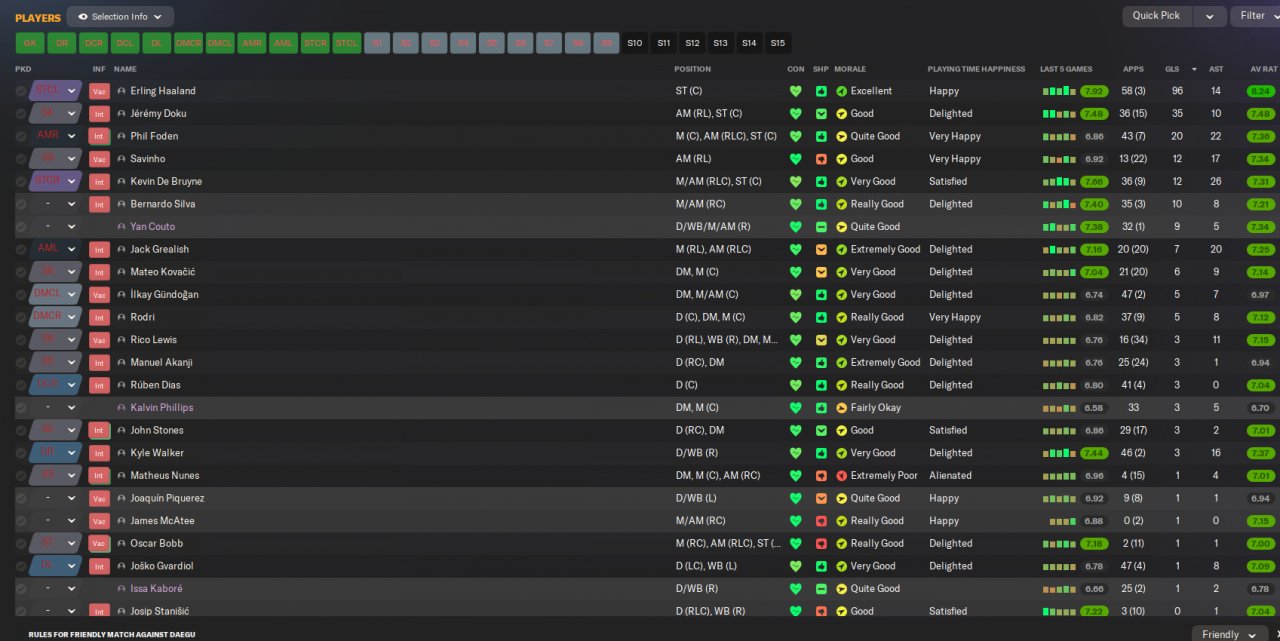Toggle picked checkmark for James McAtee
Image resolution: width=1280 pixels, height=641 pixels.
[x=21, y=521]
